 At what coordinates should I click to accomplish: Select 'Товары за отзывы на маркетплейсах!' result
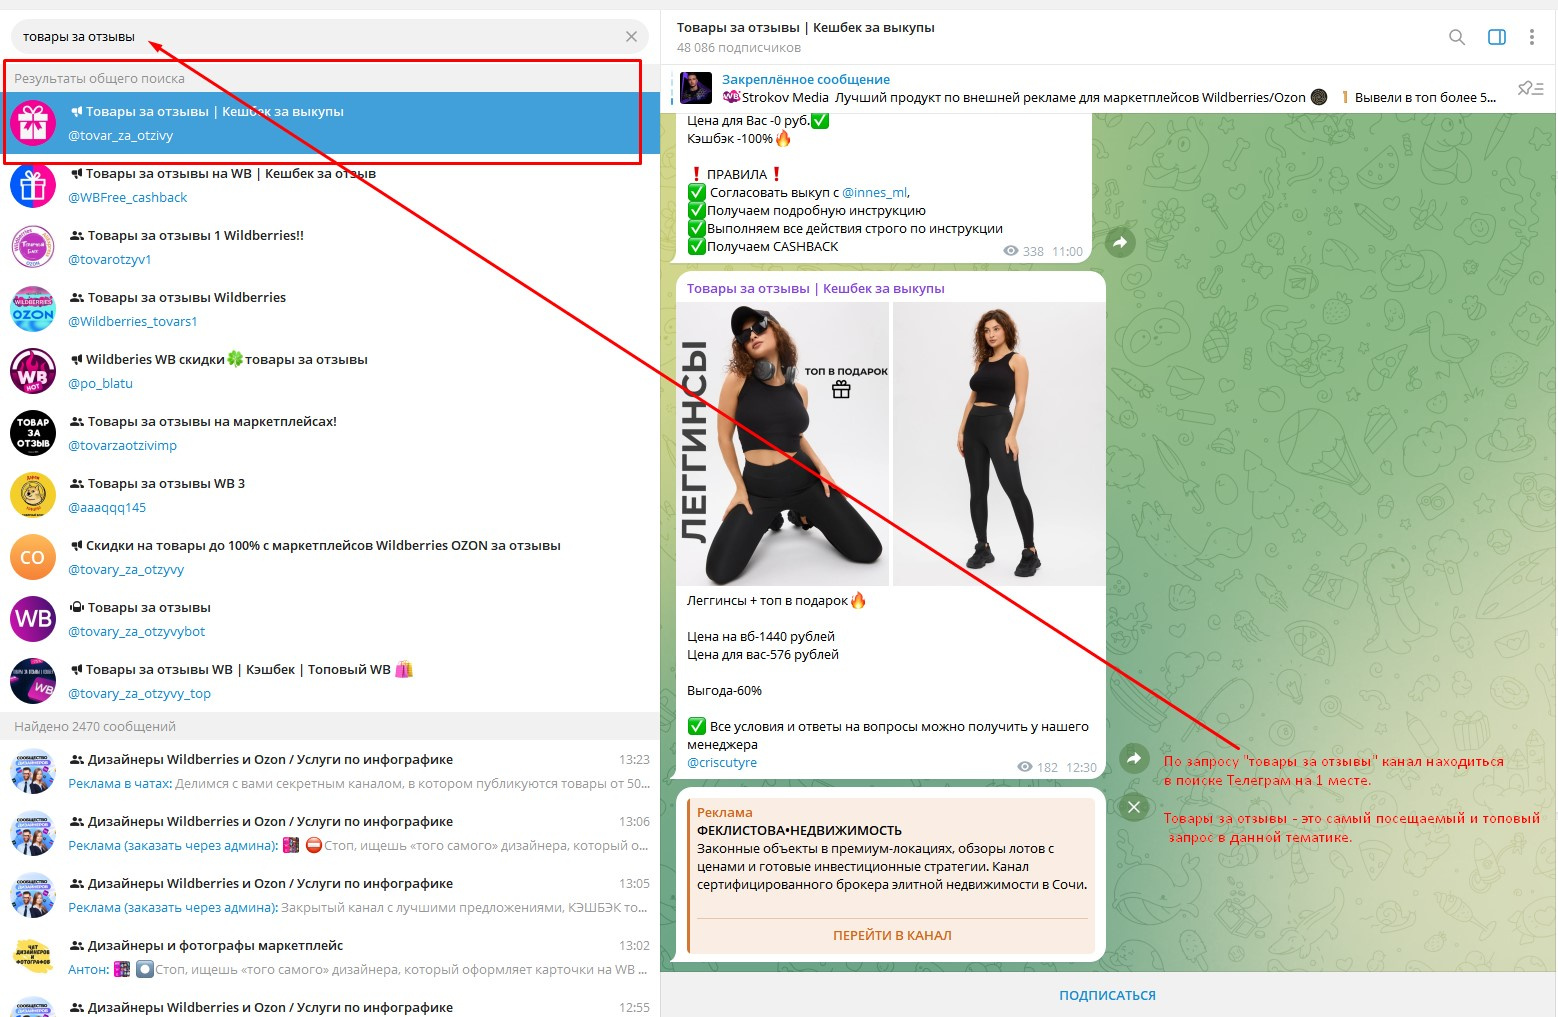tap(330, 433)
